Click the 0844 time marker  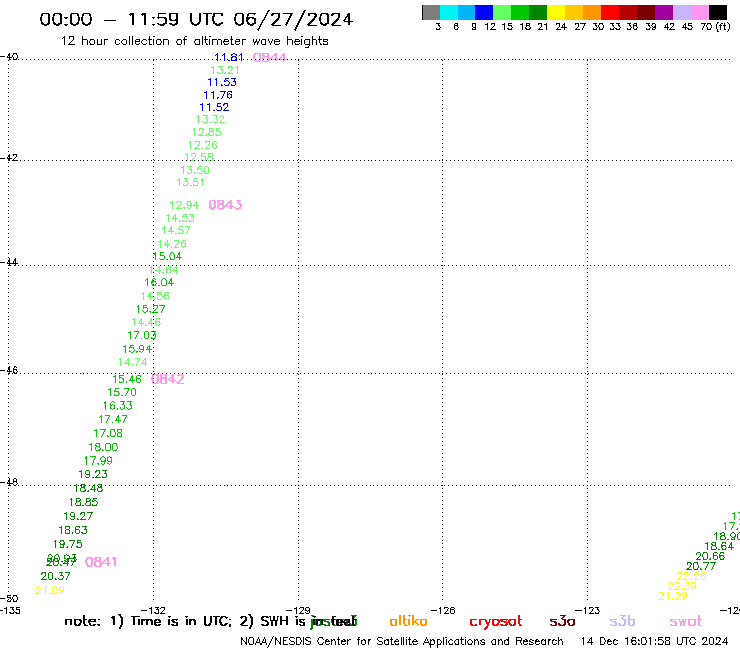tap(269, 58)
